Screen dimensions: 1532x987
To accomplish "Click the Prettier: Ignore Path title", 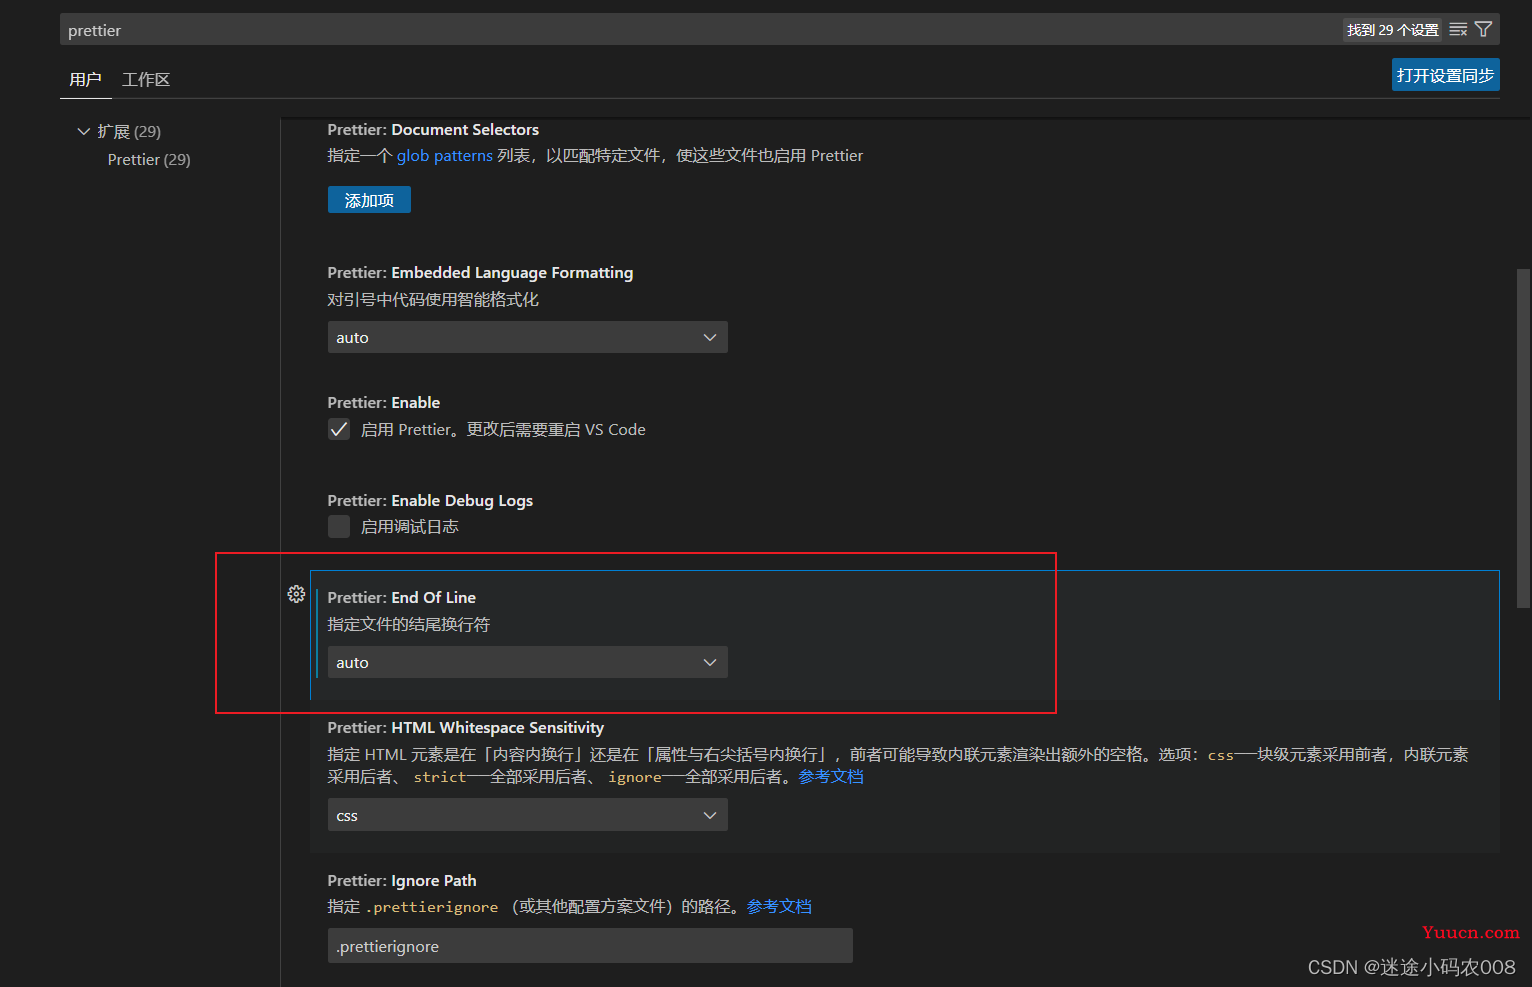I will click(402, 881).
